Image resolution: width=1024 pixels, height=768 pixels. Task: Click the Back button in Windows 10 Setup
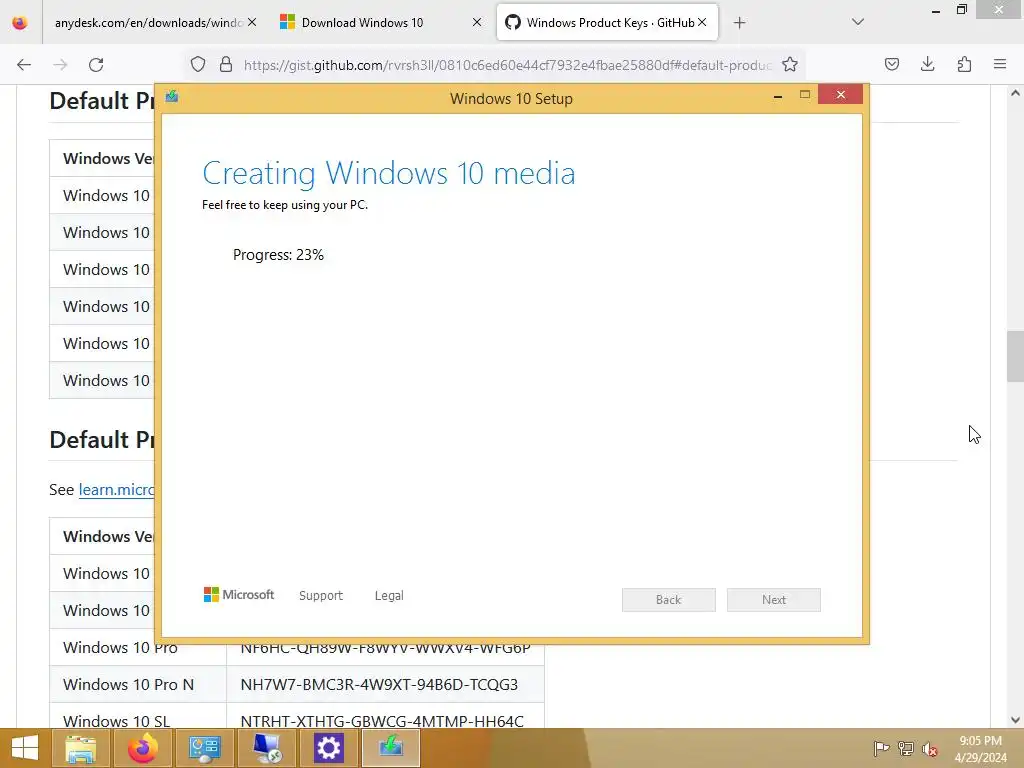(x=669, y=600)
